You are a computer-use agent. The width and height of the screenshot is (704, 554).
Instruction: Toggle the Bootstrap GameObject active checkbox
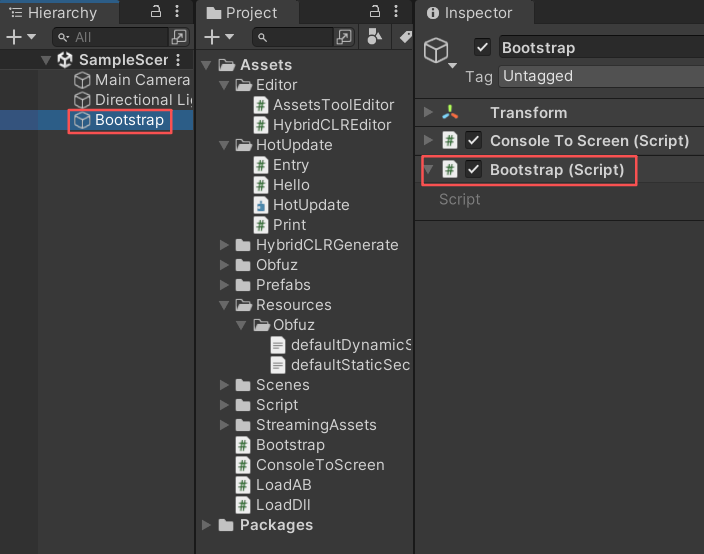pos(483,48)
